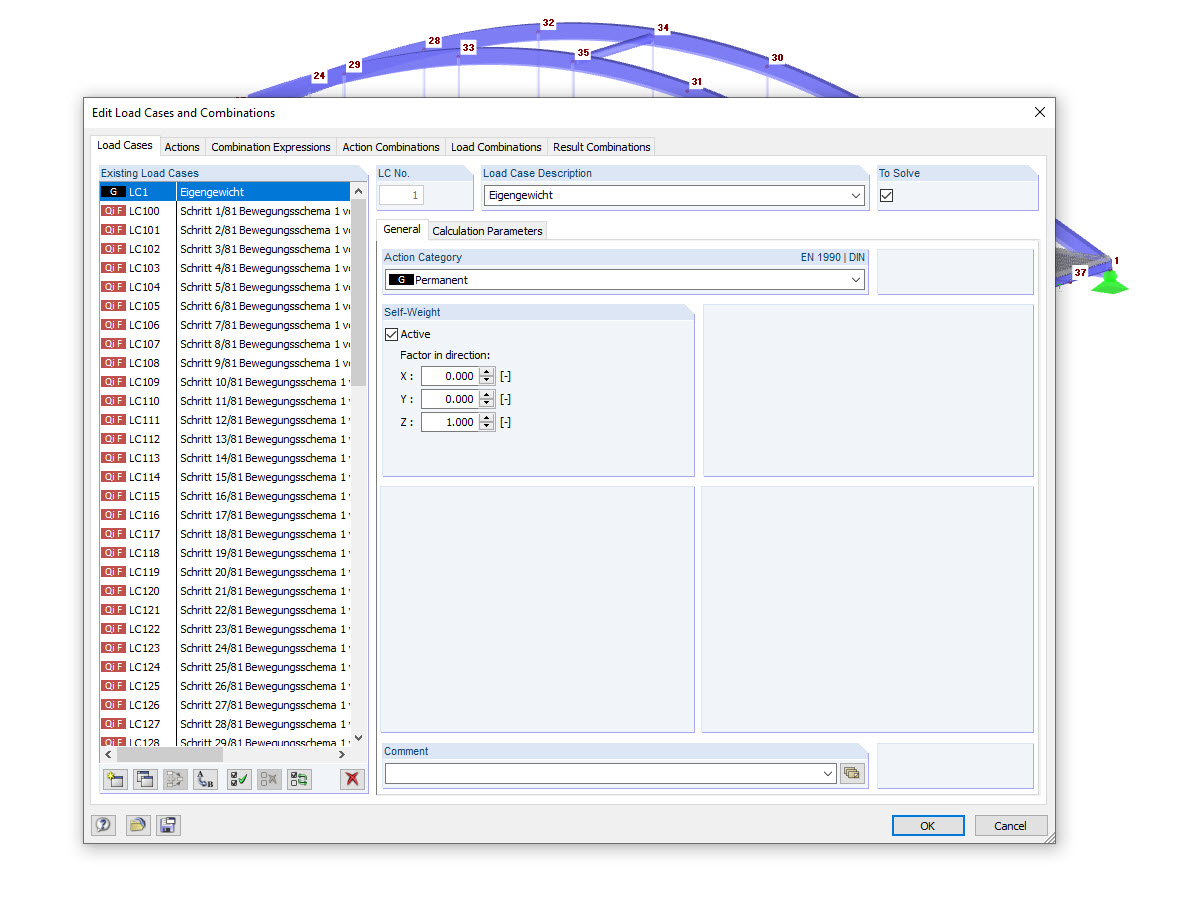Select the check-all load cases icon
1200x900 pixels.
click(238, 779)
